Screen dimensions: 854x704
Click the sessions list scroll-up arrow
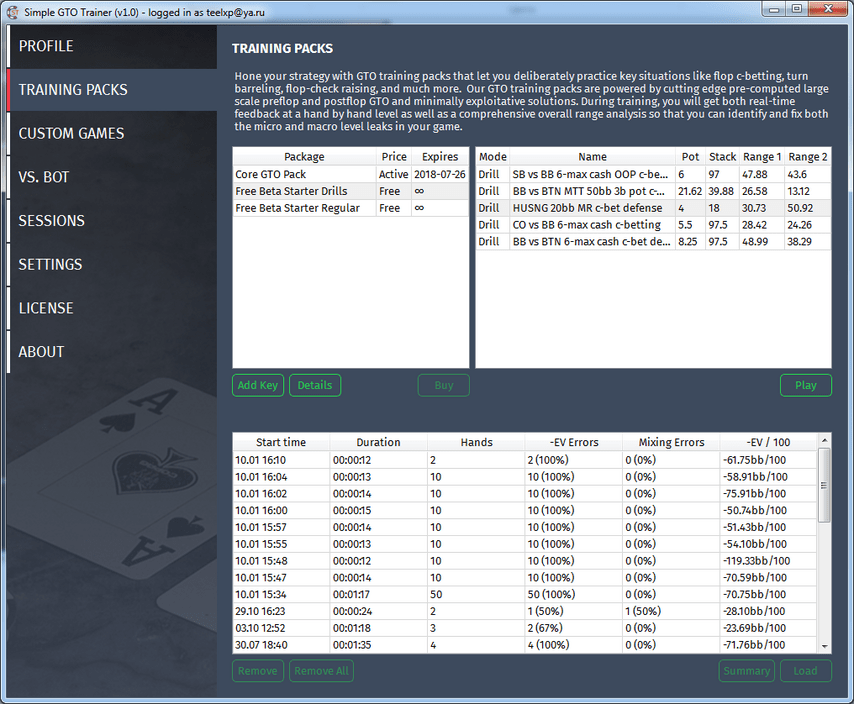pos(824,440)
